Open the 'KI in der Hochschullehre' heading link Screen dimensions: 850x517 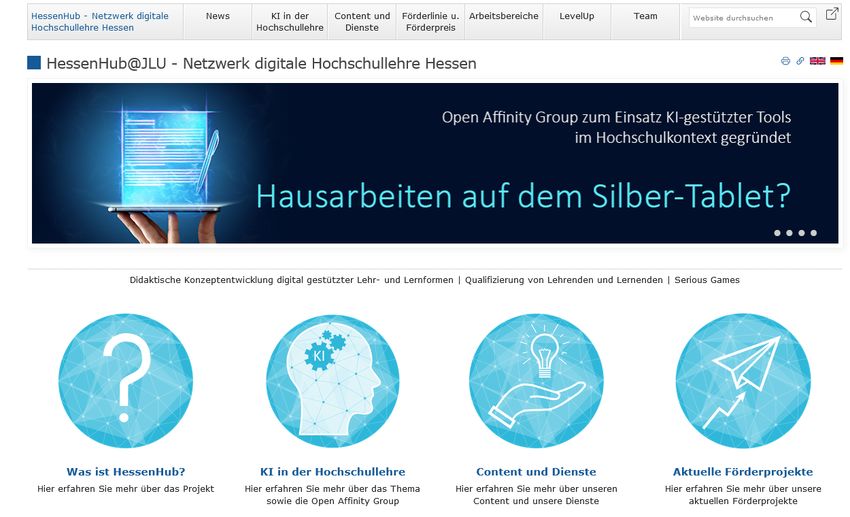click(x=332, y=471)
